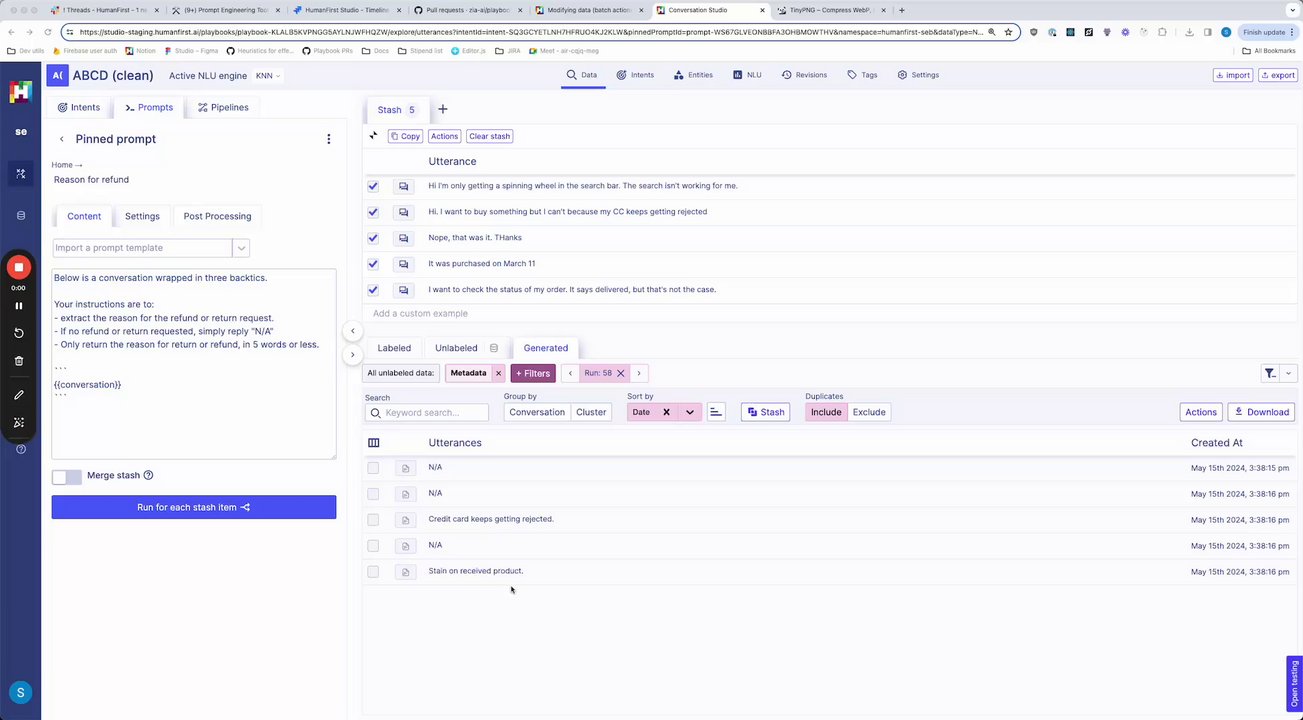Uncheck the CC keeps getting rejected utterance
Viewport: 1303px width, 720px height.
pyautogui.click(x=373, y=212)
